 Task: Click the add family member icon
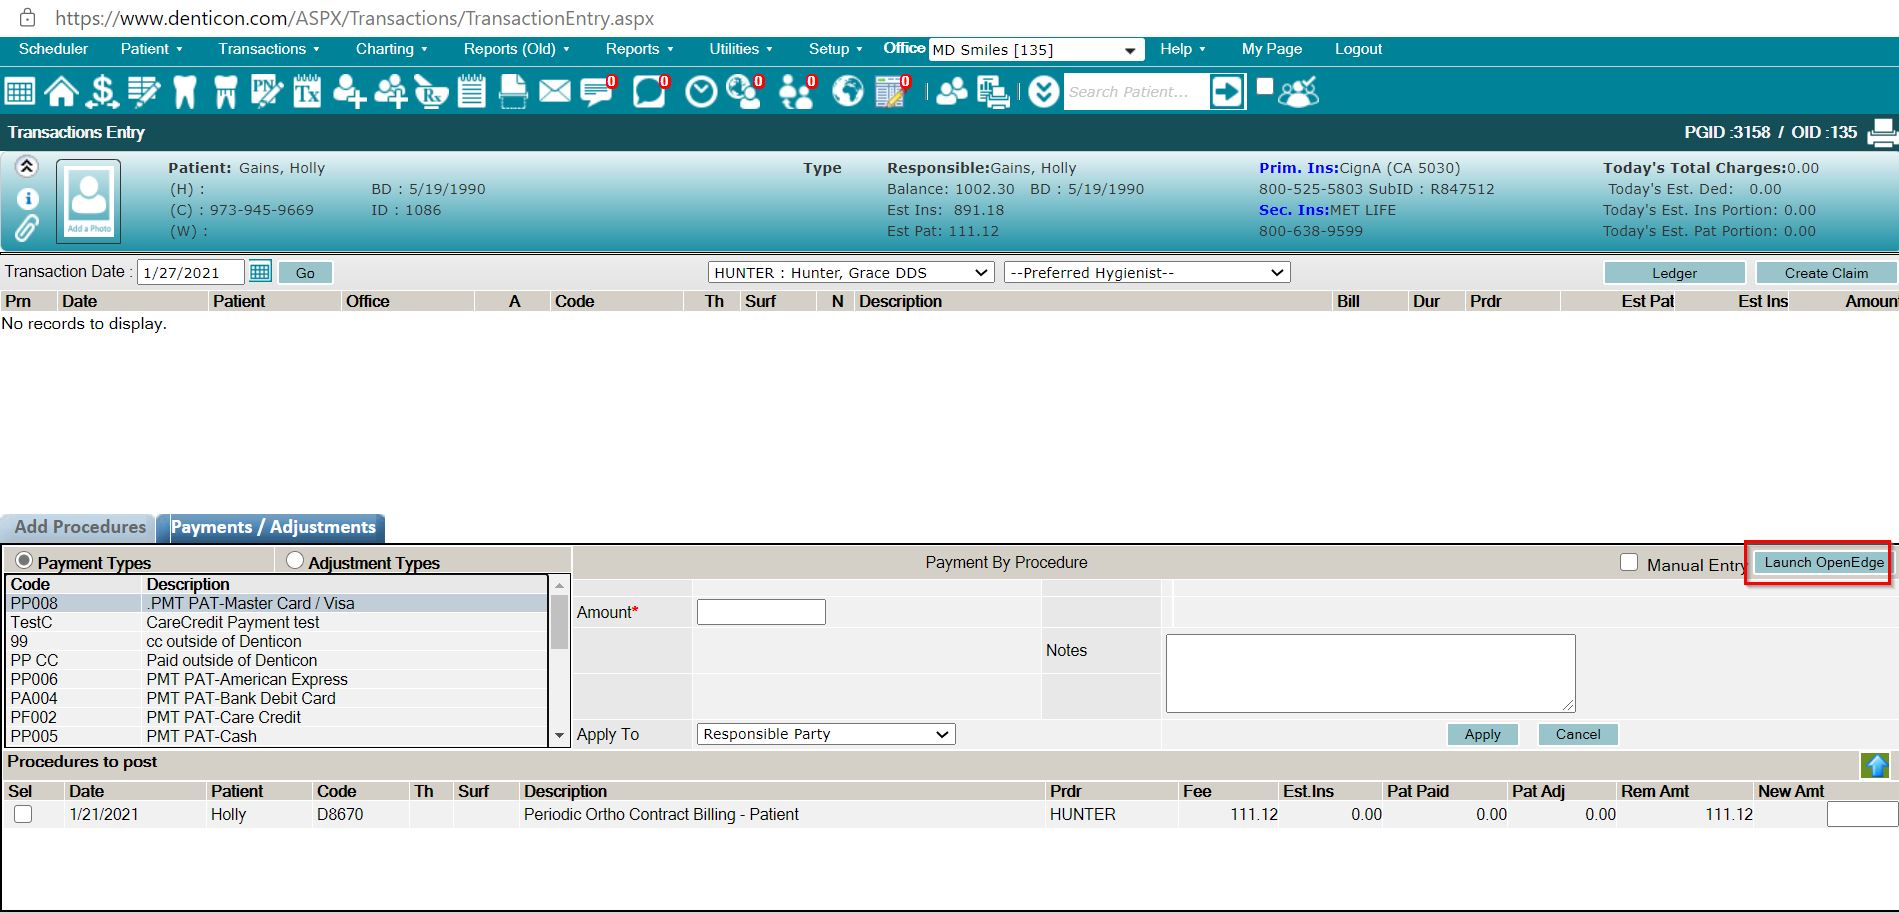click(x=390, y=92)
